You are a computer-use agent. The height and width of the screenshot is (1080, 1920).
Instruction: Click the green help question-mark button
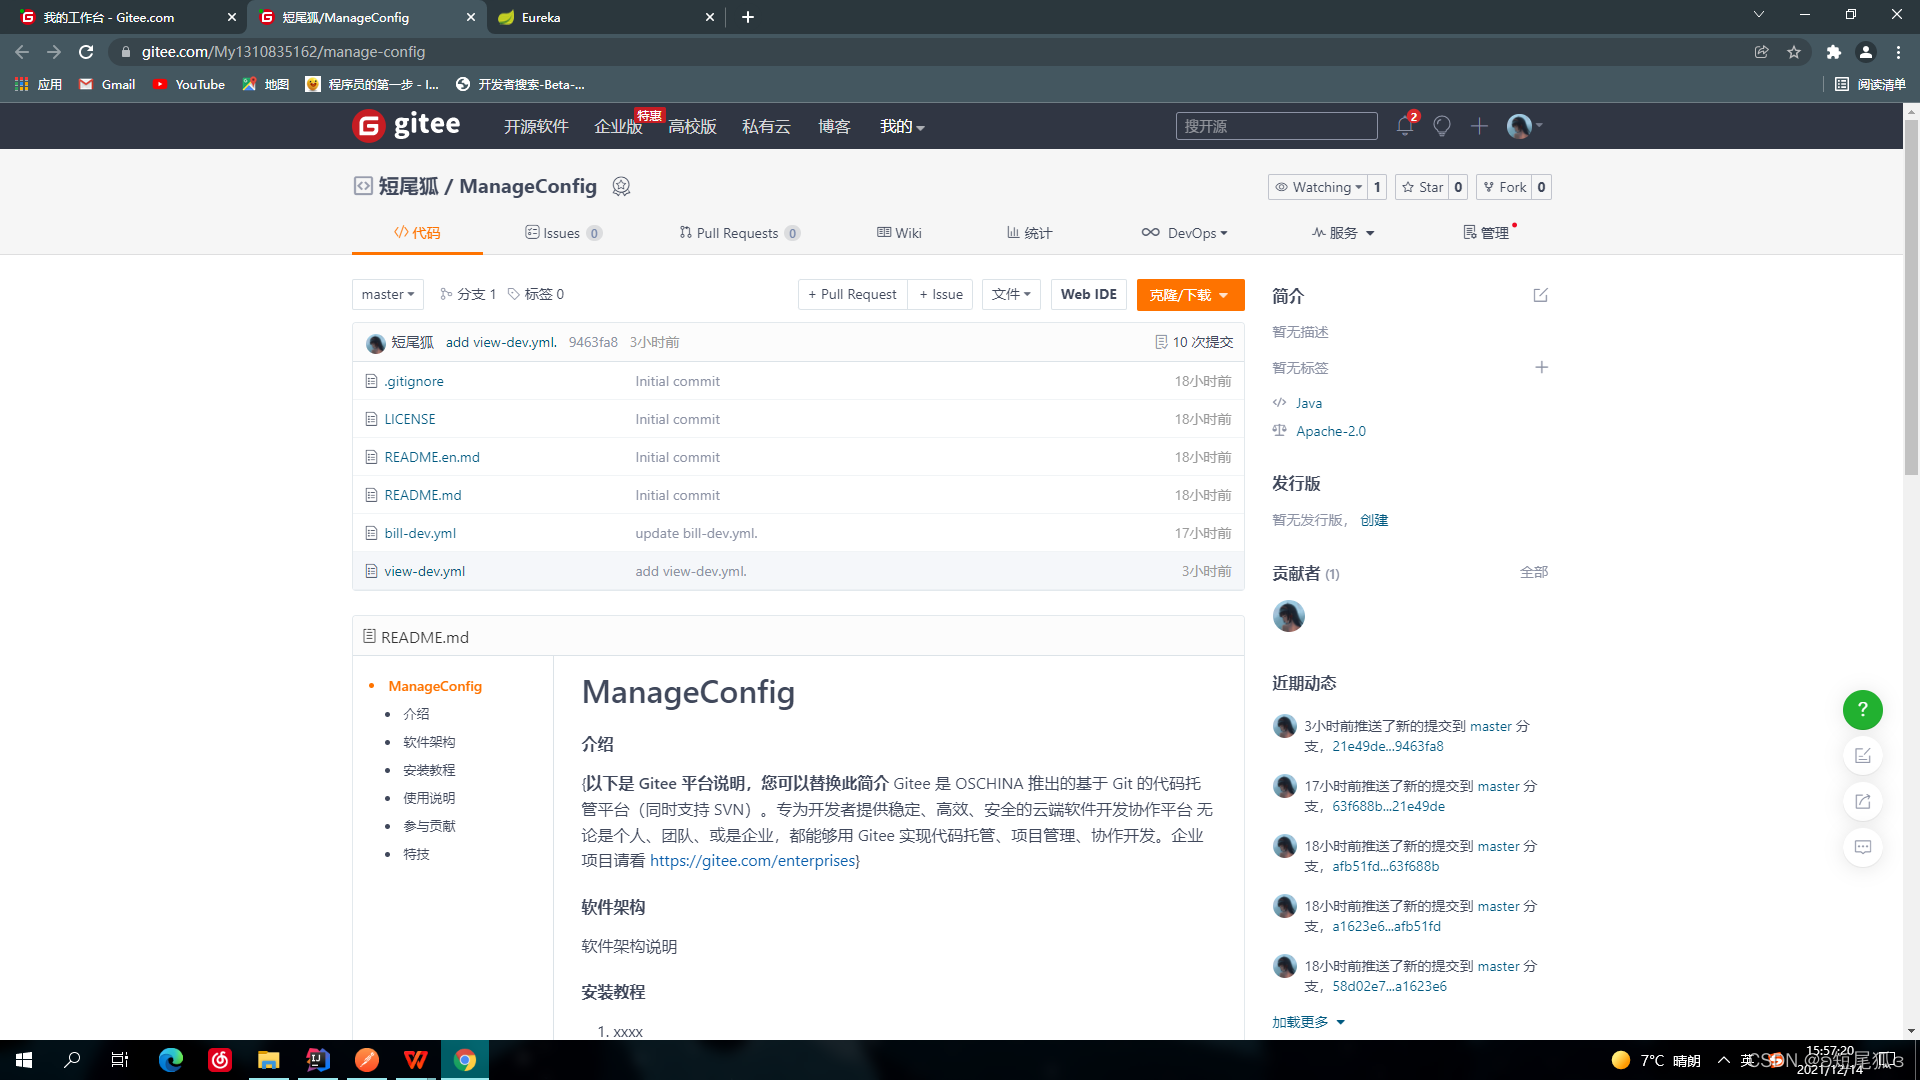click(x=1862, y=709)
